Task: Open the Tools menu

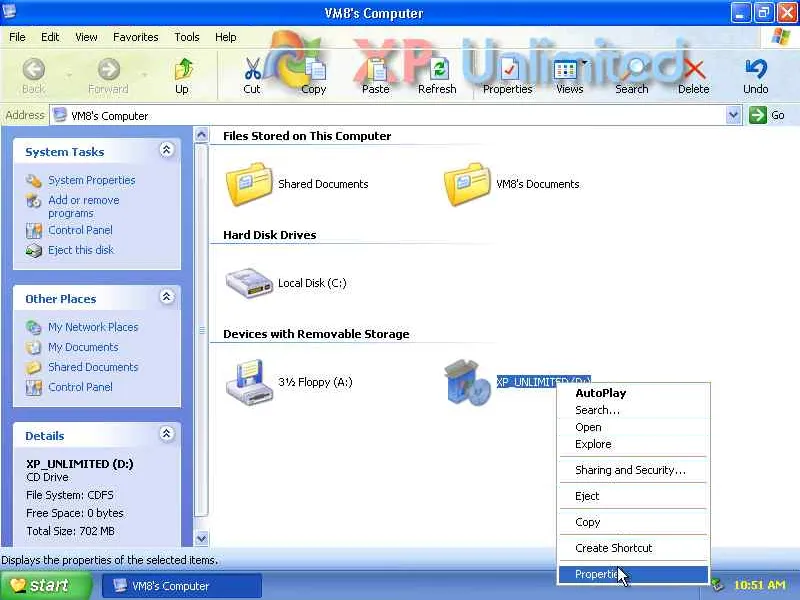Action: 187,37
